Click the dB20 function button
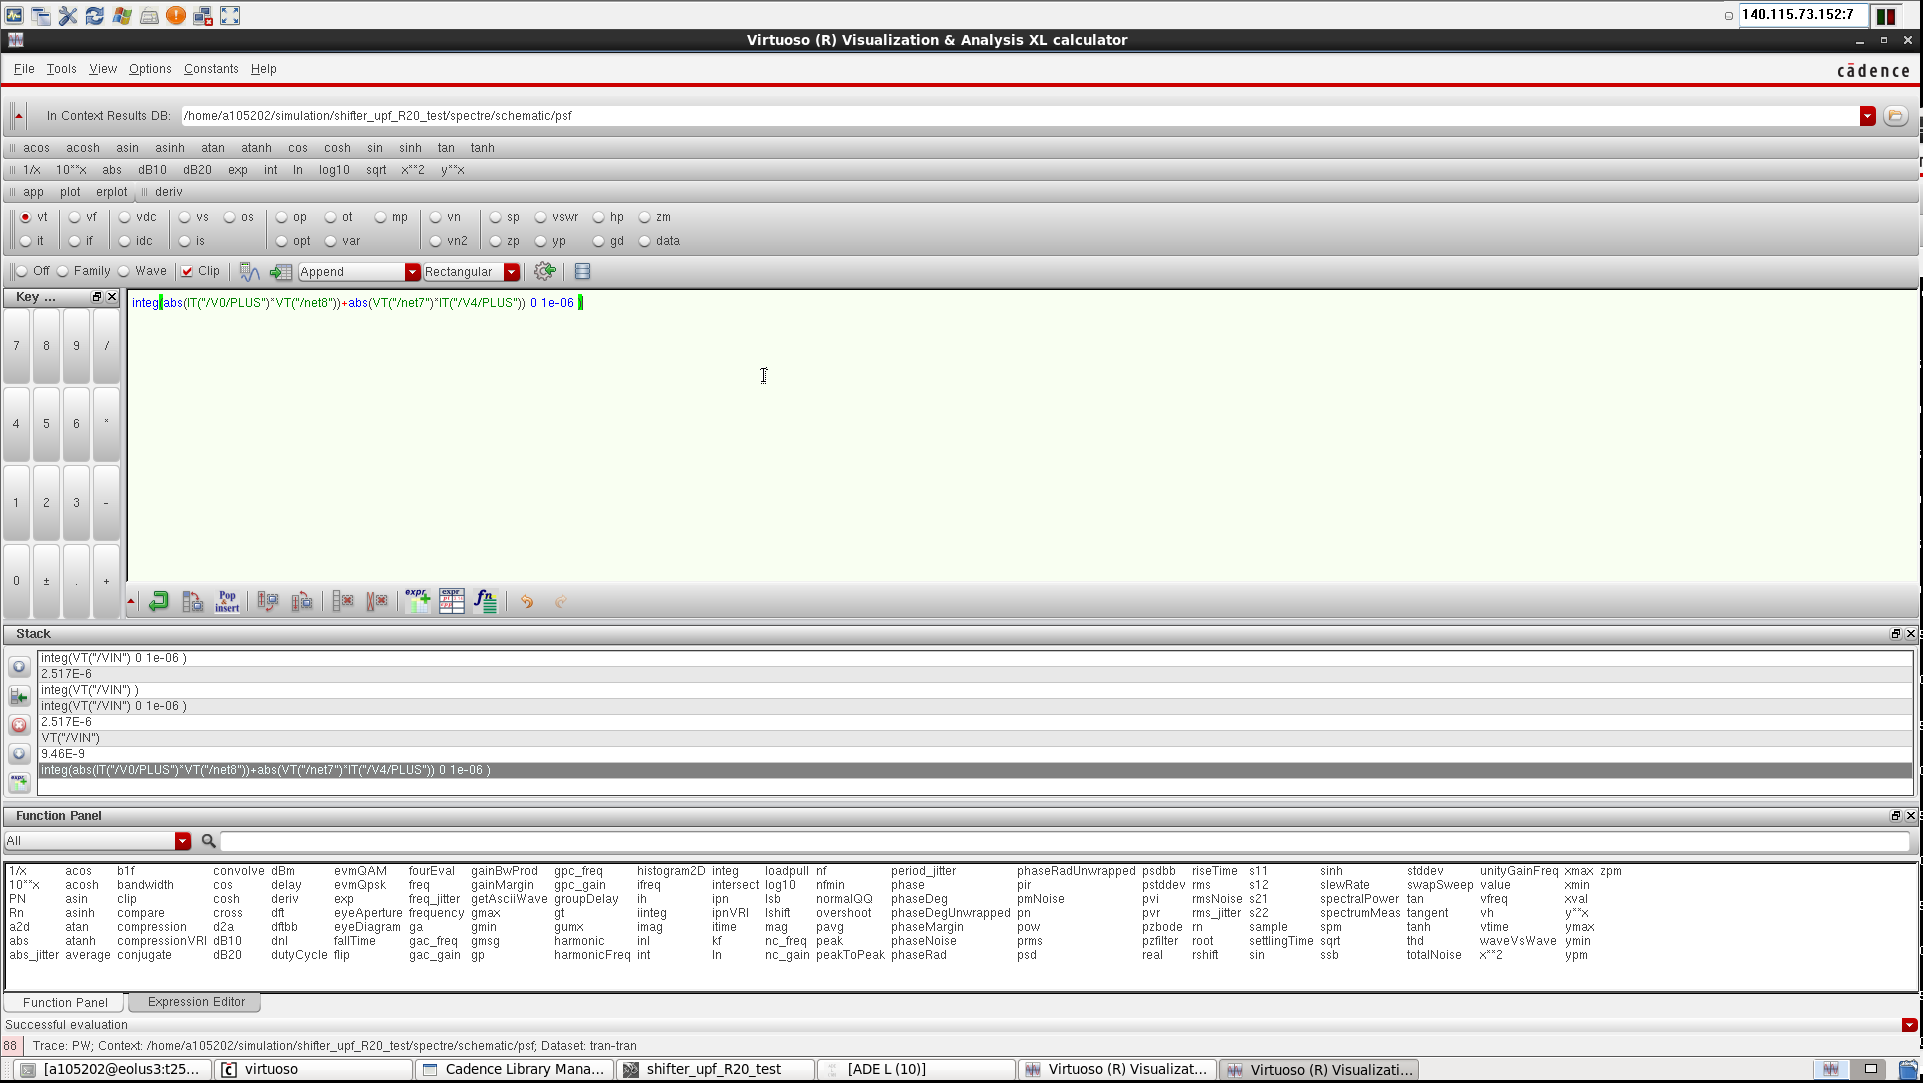The height and width of the screenshot is (1083, 1923). click(197, 170)
